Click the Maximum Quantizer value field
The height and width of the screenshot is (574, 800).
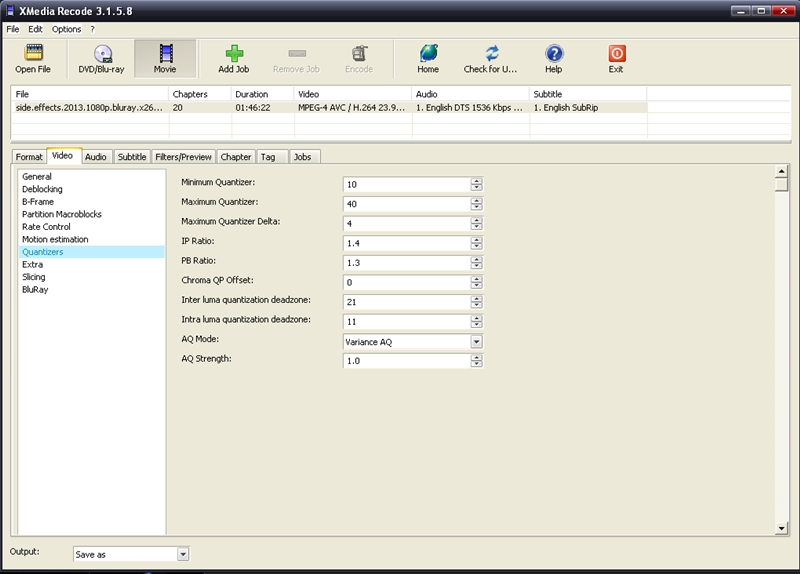click(407, 204)
